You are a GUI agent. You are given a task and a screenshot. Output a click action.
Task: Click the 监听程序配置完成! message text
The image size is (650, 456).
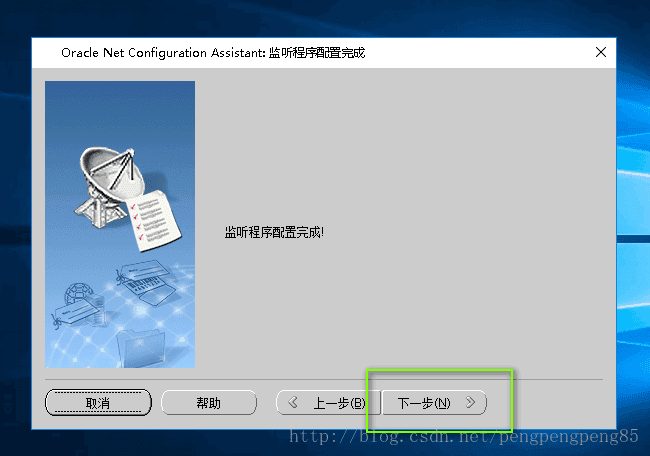[274, 232]
